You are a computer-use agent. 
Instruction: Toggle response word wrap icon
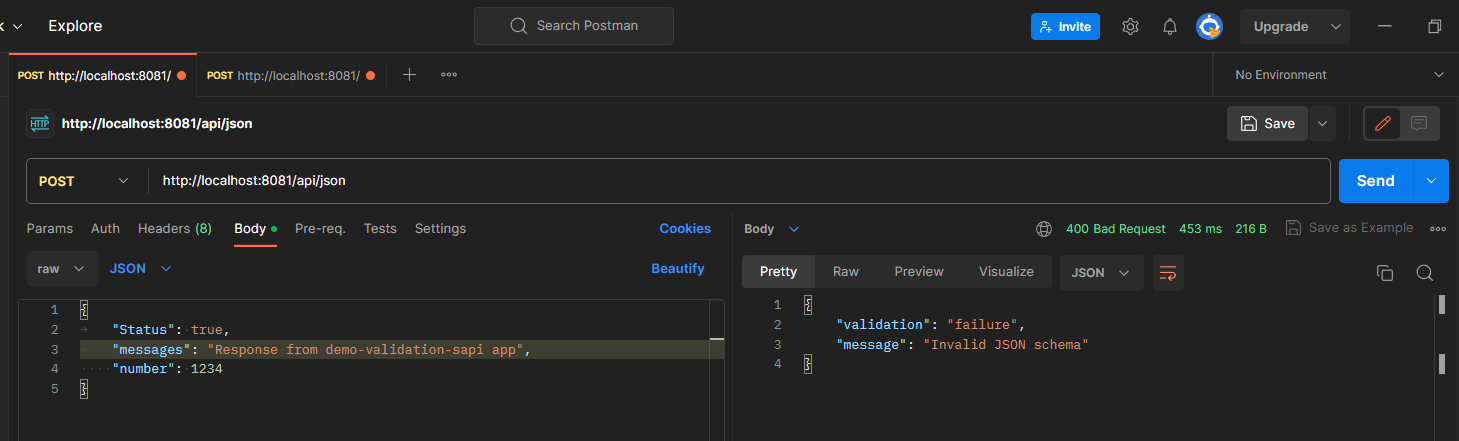1167,273
